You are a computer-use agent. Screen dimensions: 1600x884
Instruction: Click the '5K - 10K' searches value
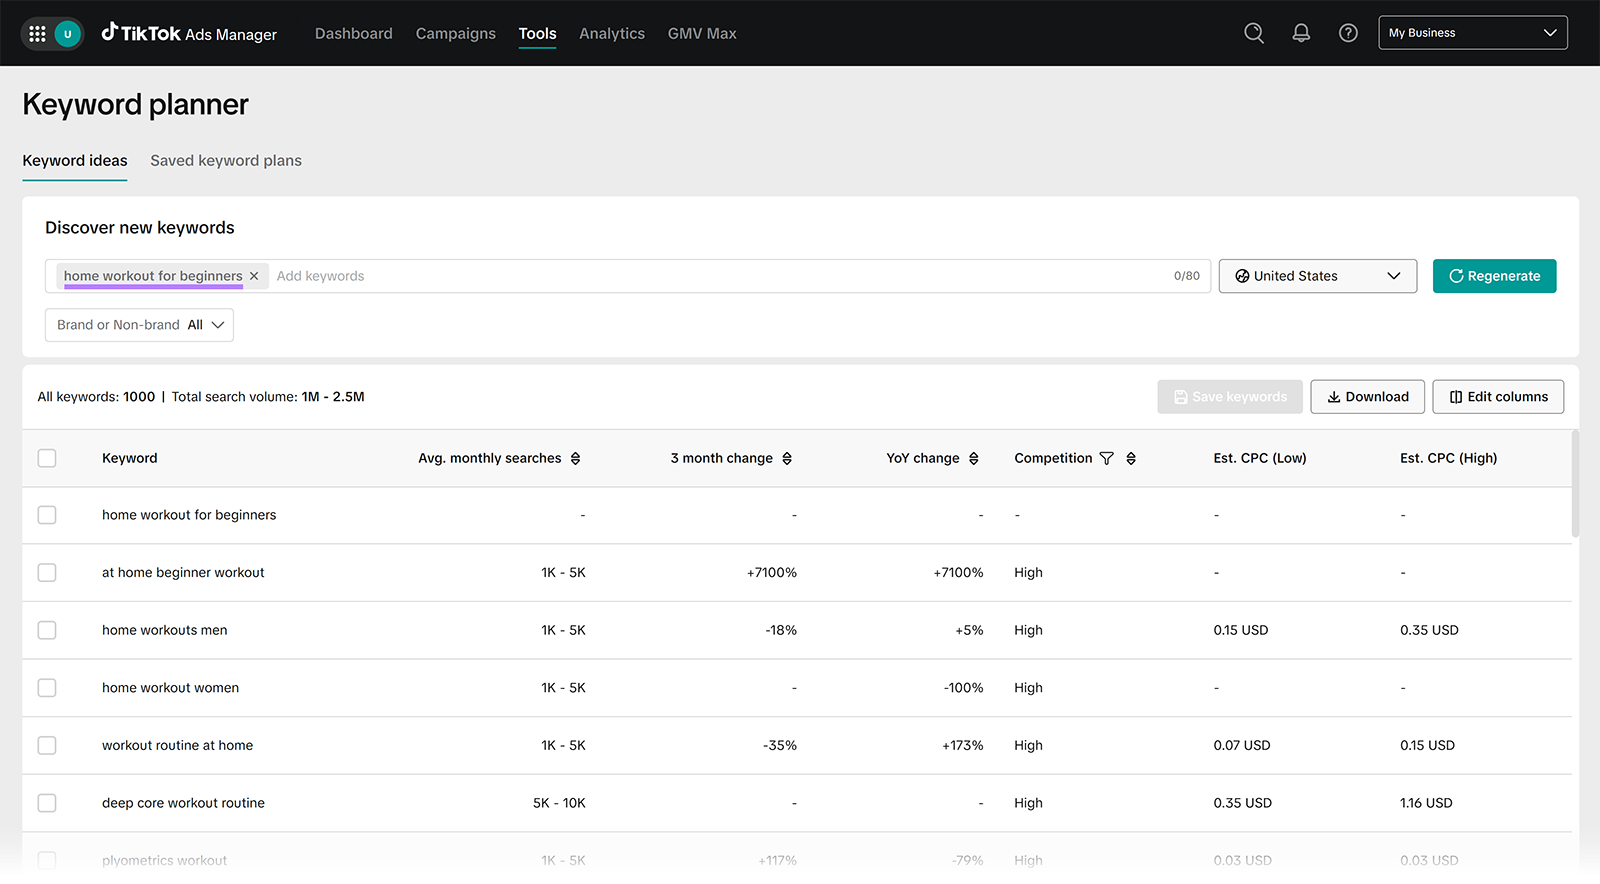click(559, 803)
